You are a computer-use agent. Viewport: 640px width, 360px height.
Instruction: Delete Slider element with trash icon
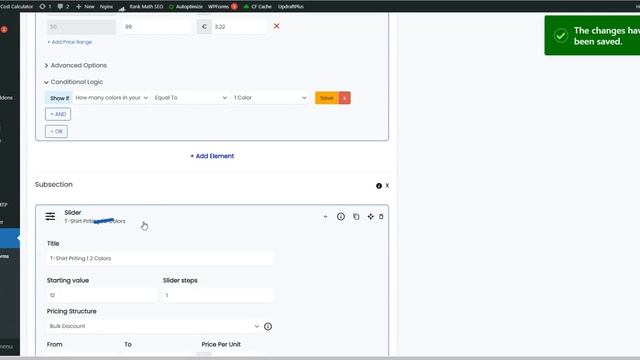pos(381,217)
